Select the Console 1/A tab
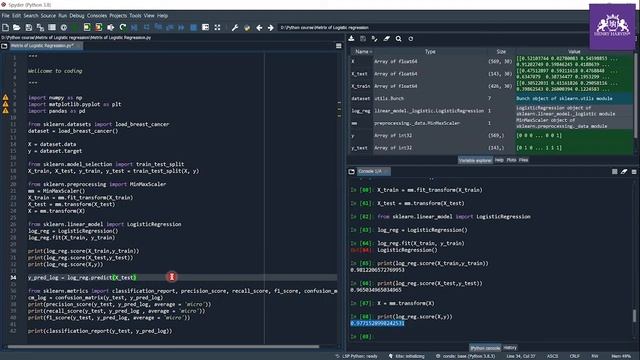The height and width of the screenshot is (360, 640). pyautogui.click(x=373, y=171)
